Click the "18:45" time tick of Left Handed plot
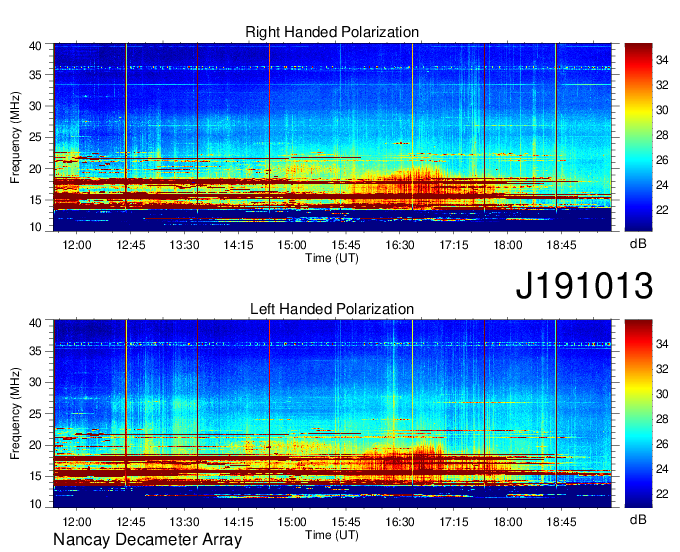This screenshot has width=680, height=552. 562,521
